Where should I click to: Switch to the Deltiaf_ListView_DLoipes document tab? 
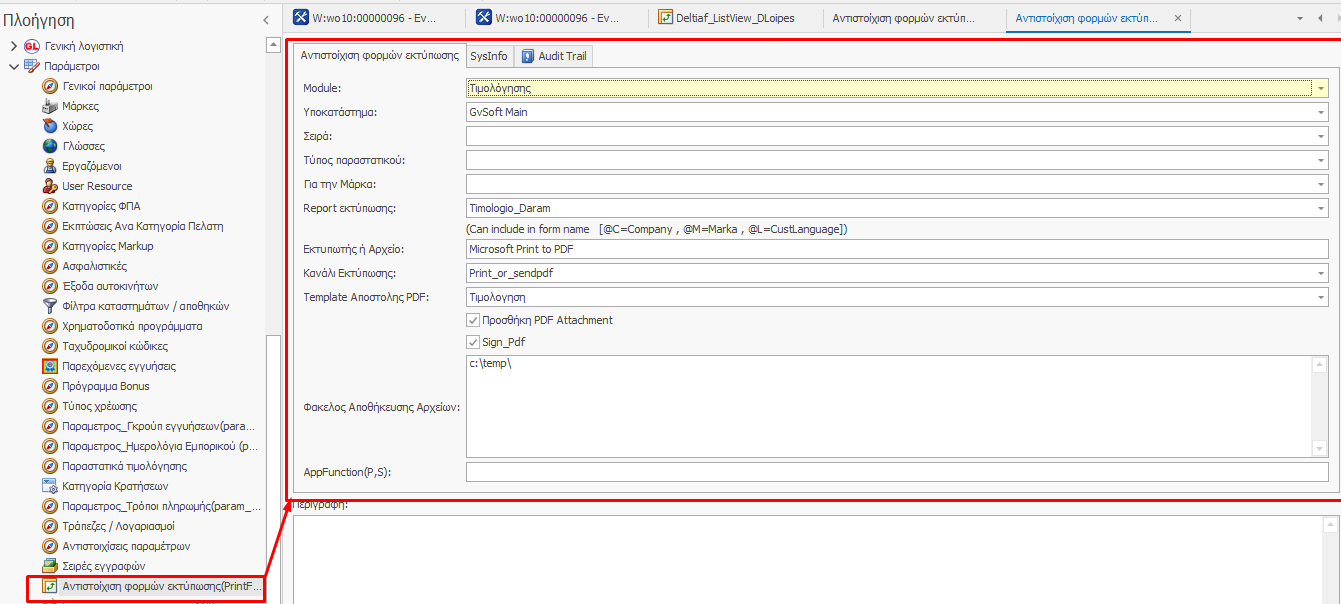(x=733, y=18)
